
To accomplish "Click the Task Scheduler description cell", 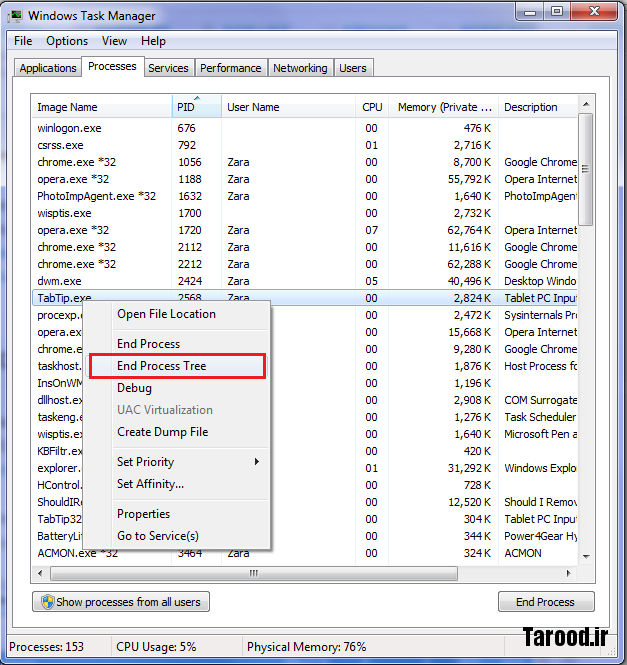I will (540, 417).
